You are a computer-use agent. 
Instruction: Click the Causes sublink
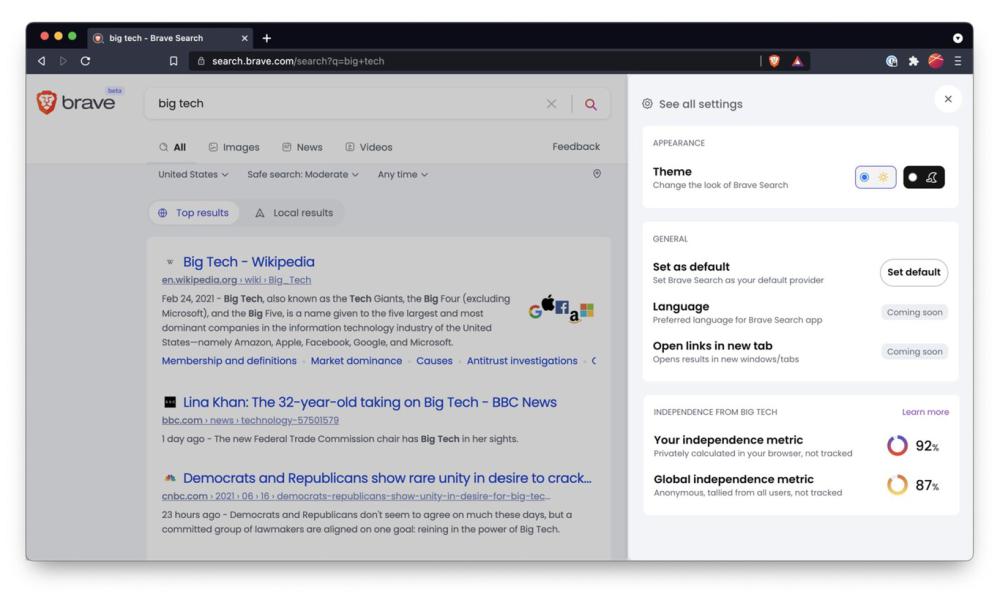(x=434, y=361)
